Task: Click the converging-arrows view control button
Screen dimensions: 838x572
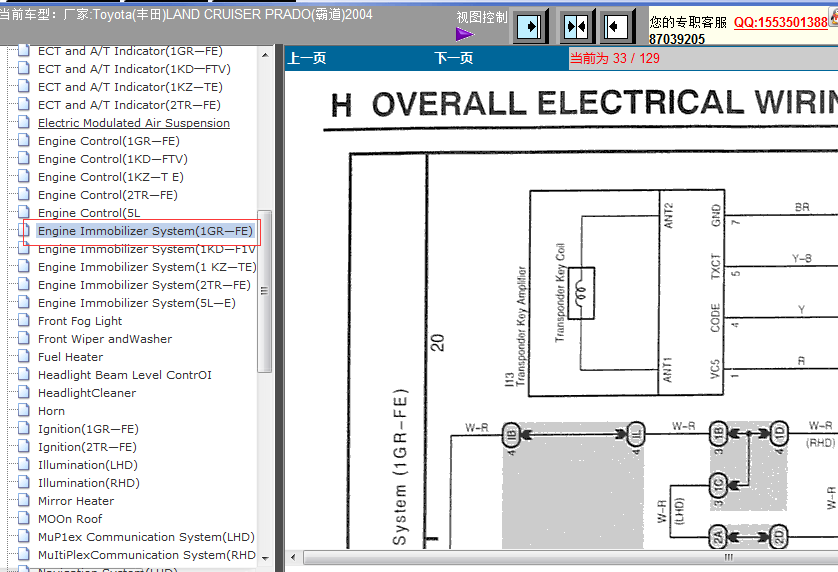Action: (x=577, y=26)
